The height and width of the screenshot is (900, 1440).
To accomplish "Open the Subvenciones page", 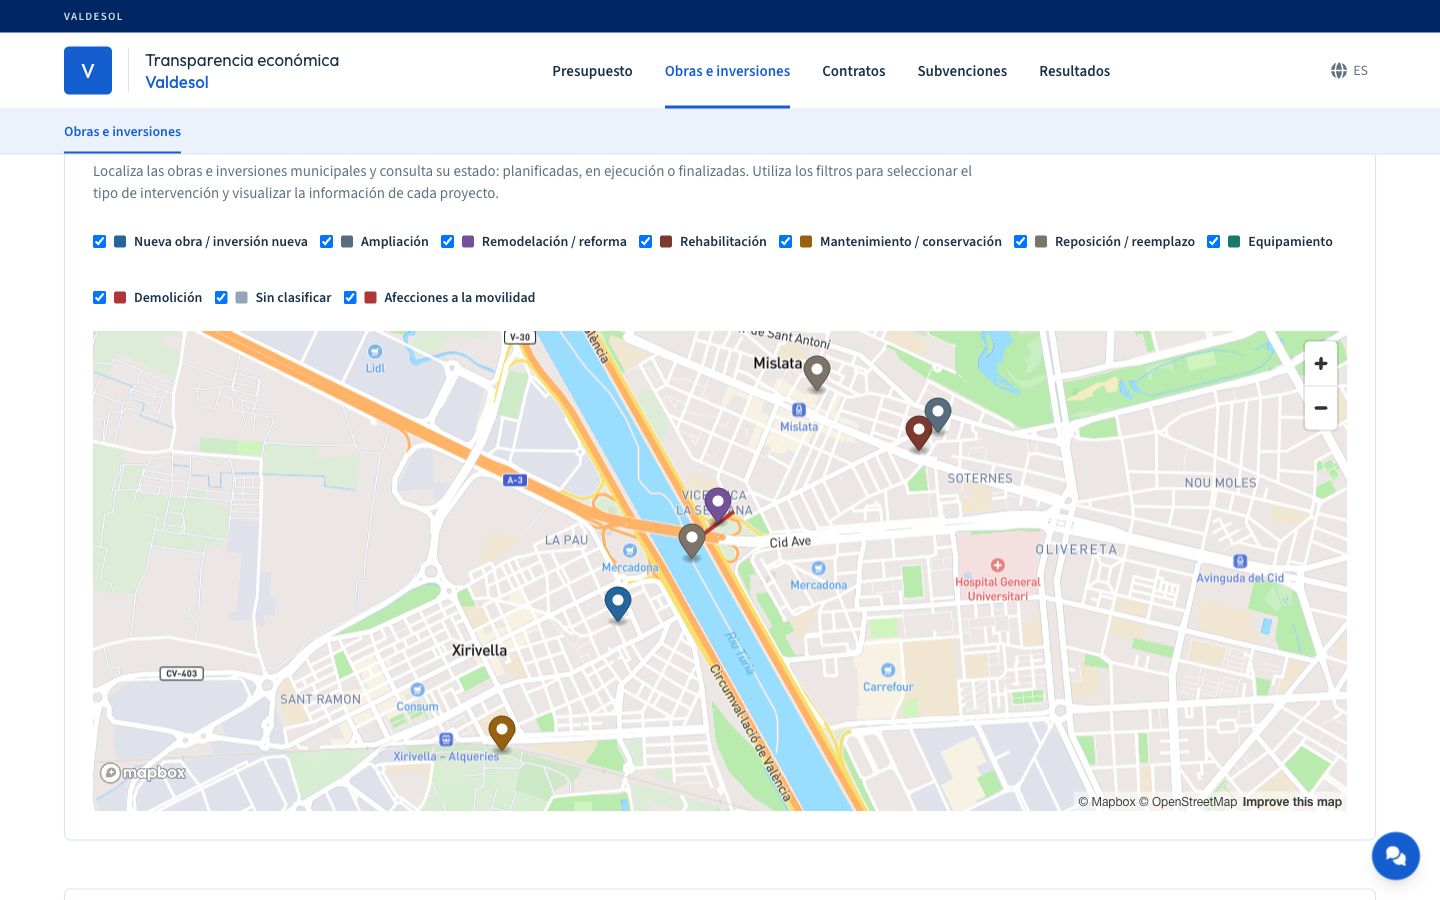I will click(x=962, y=71).
